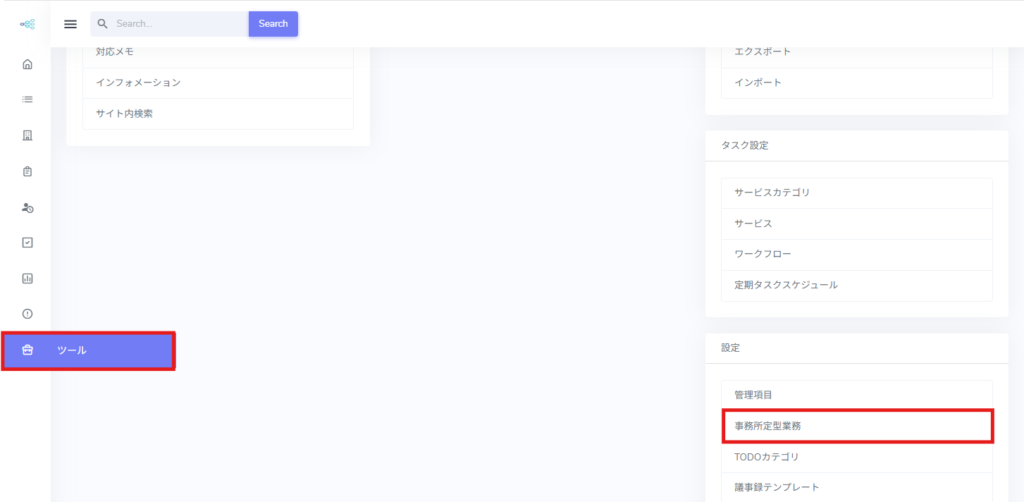Open the bar chart icon in the sidebar
Viewport: 1024px width, 502px height.
[x=27, y=278]
